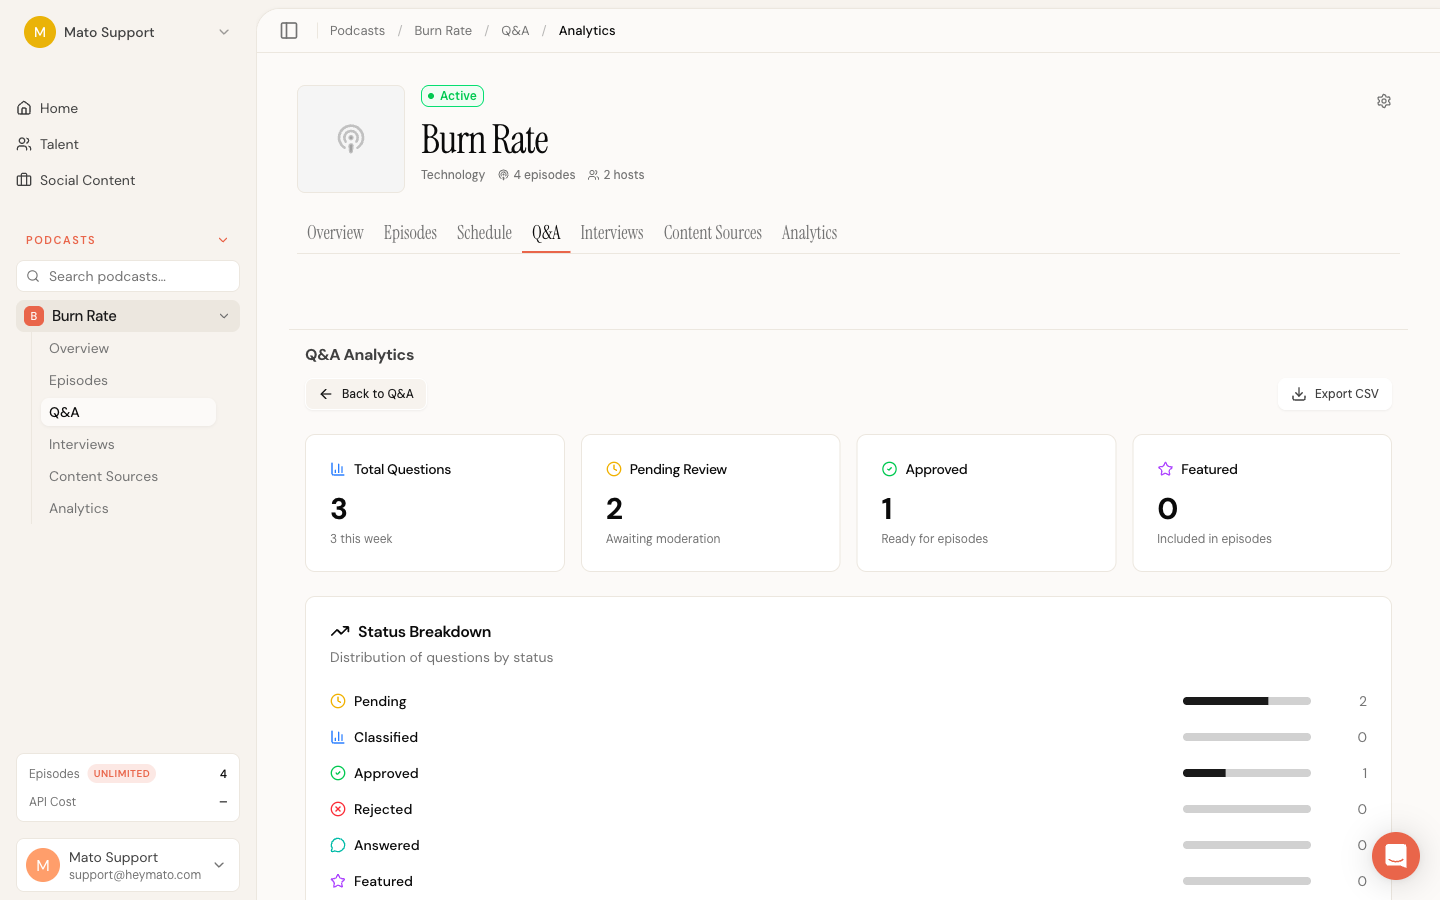The height and width of the screenshot is (900, 1440).
Task: Click the Mato Support workspace avatar
Action: (40, 32)
